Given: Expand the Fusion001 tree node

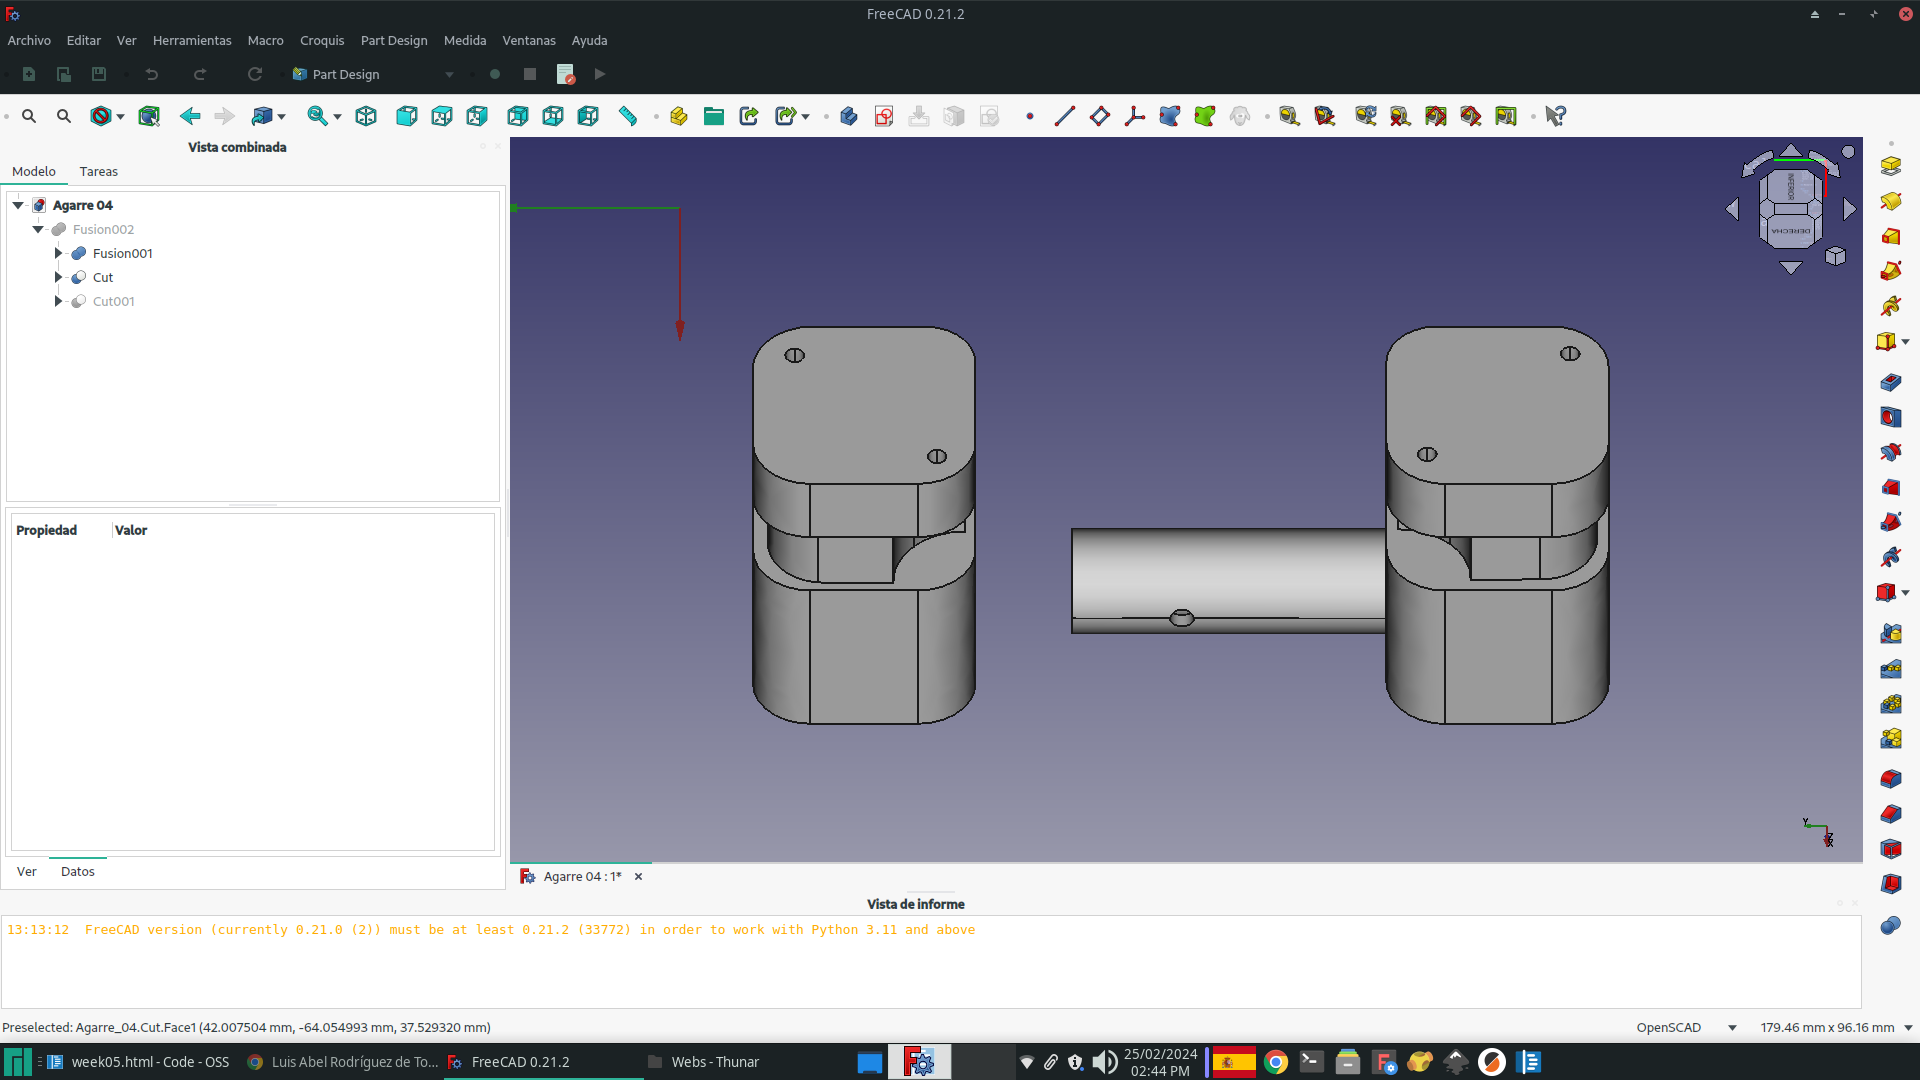Looking at the screenshot, I should coord(58,253).
